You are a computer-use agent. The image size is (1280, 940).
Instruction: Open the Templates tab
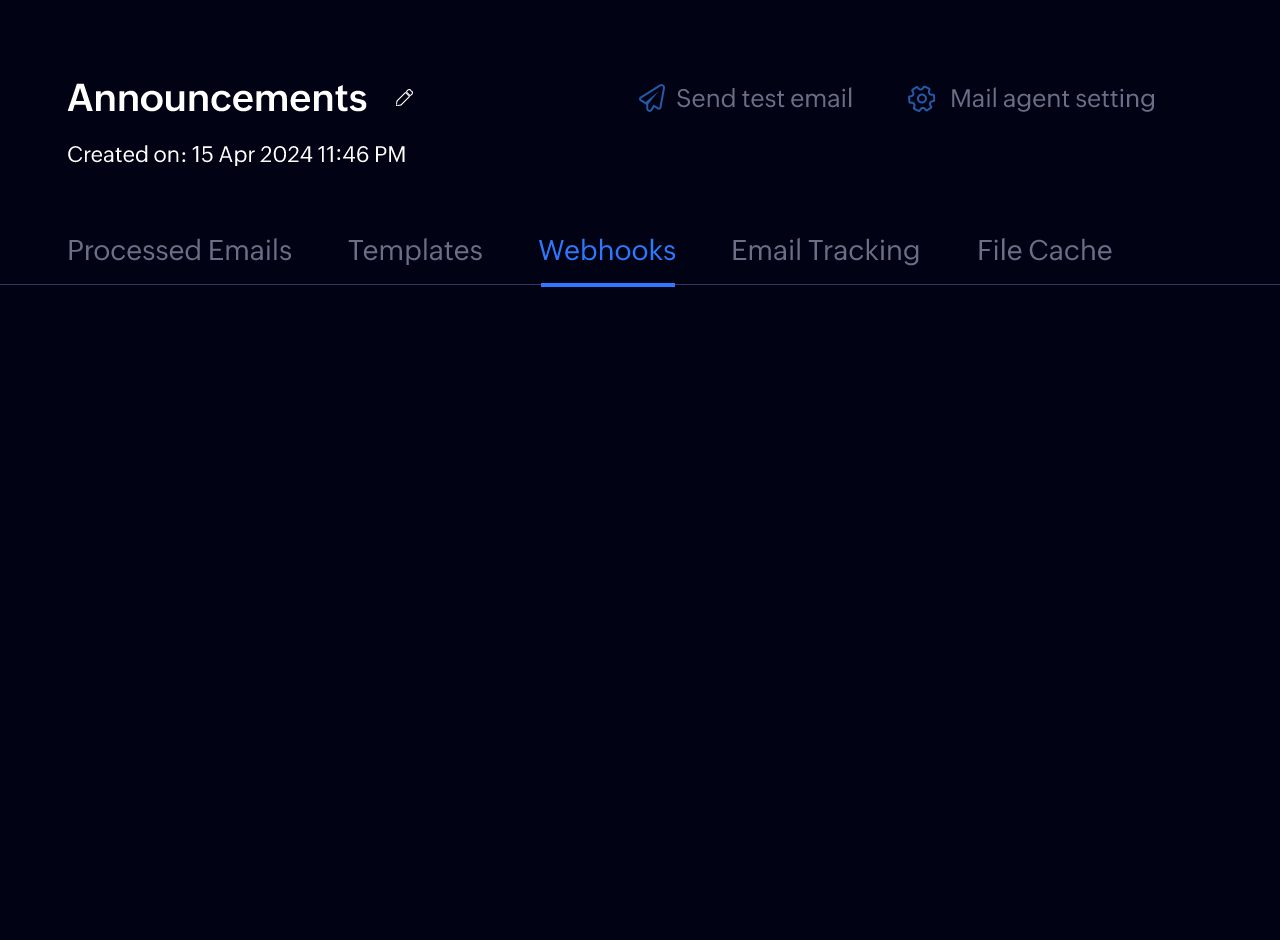[x=415, y=250]
